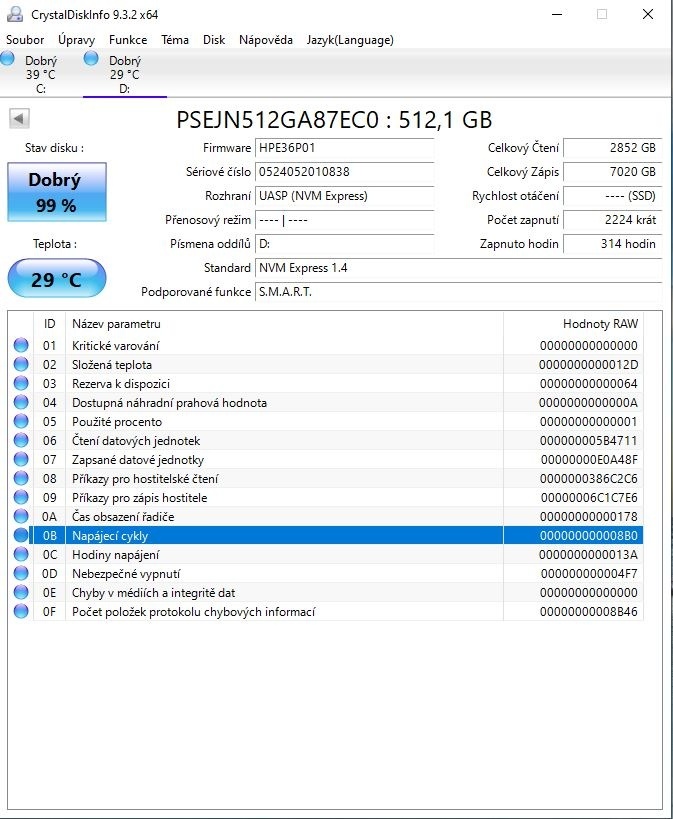Open the Téma menu

(x=175, y=40)
